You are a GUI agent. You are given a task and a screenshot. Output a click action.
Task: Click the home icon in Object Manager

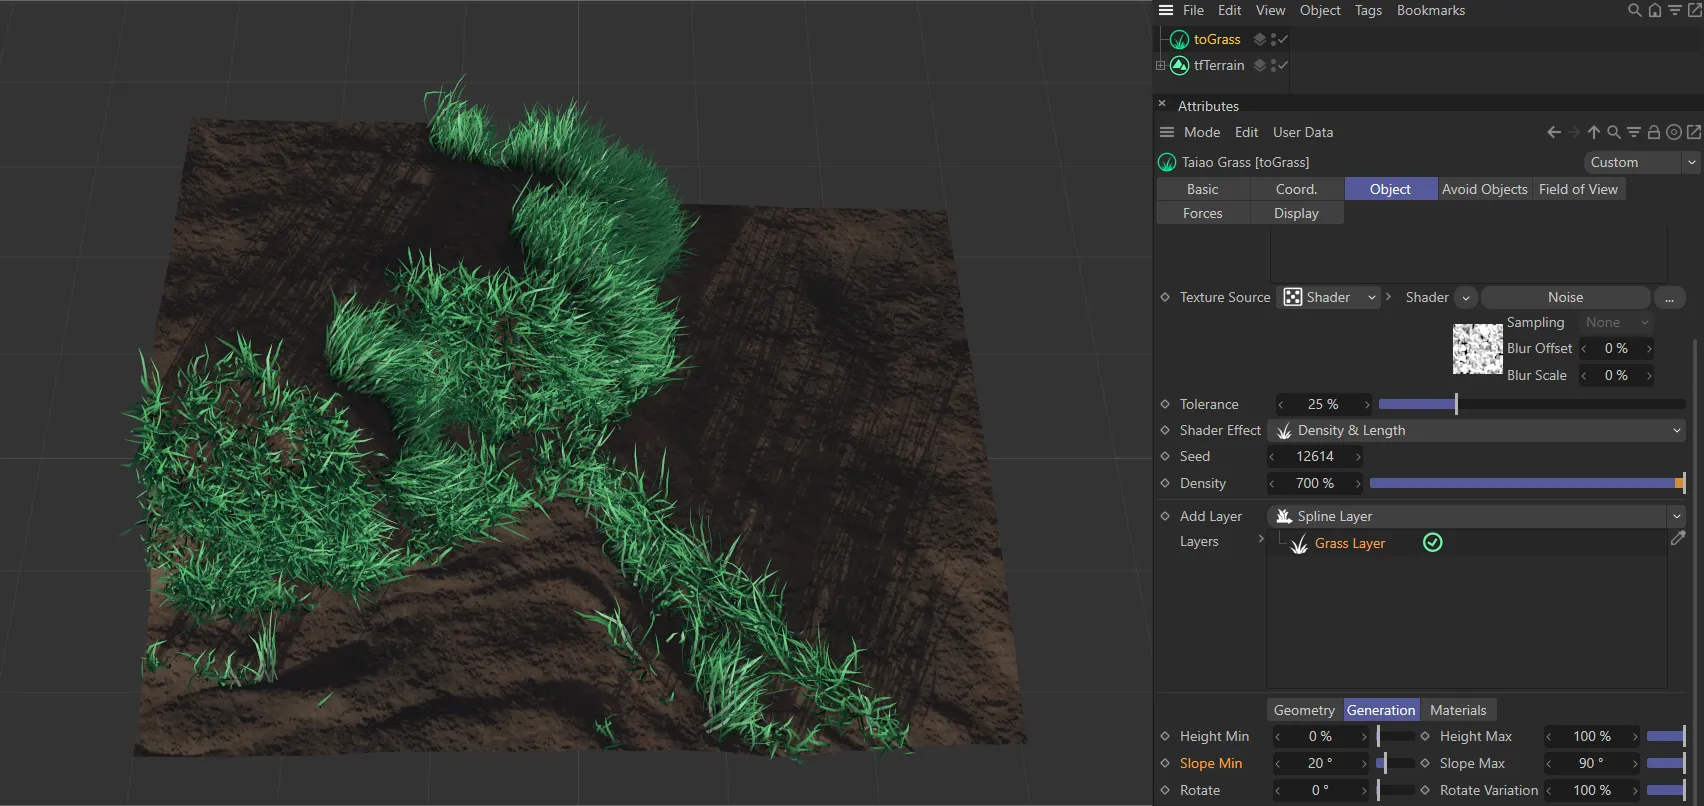[1655, 11]
